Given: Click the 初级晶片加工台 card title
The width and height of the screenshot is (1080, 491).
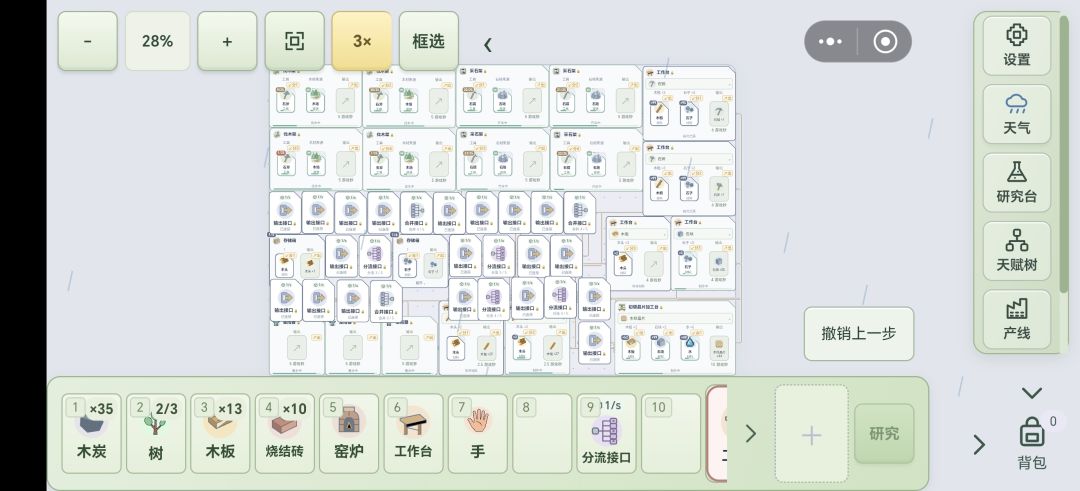Looking at the screenshot, I should pyautogui.click(x=643, y=306).
